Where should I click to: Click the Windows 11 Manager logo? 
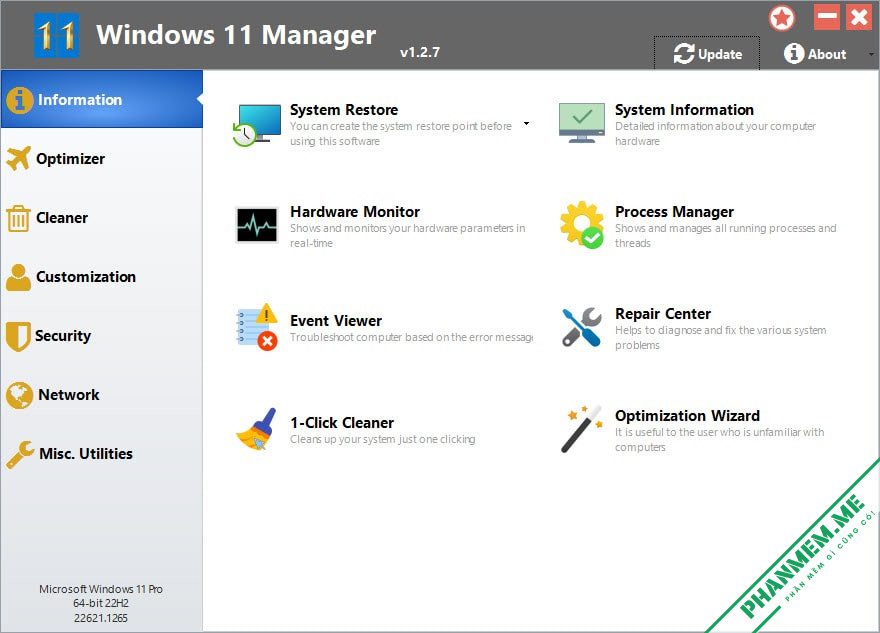(x=56, y=36)
